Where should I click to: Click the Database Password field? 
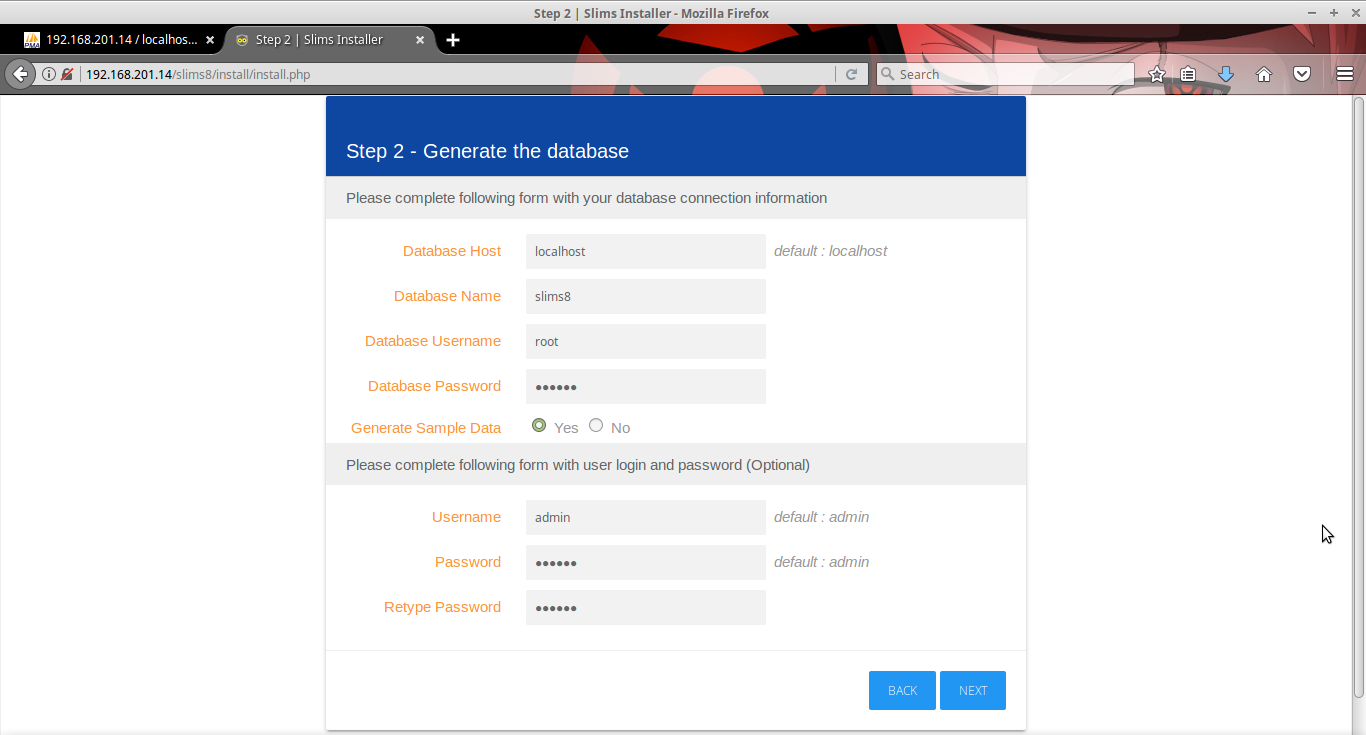[x=646, y=386]
